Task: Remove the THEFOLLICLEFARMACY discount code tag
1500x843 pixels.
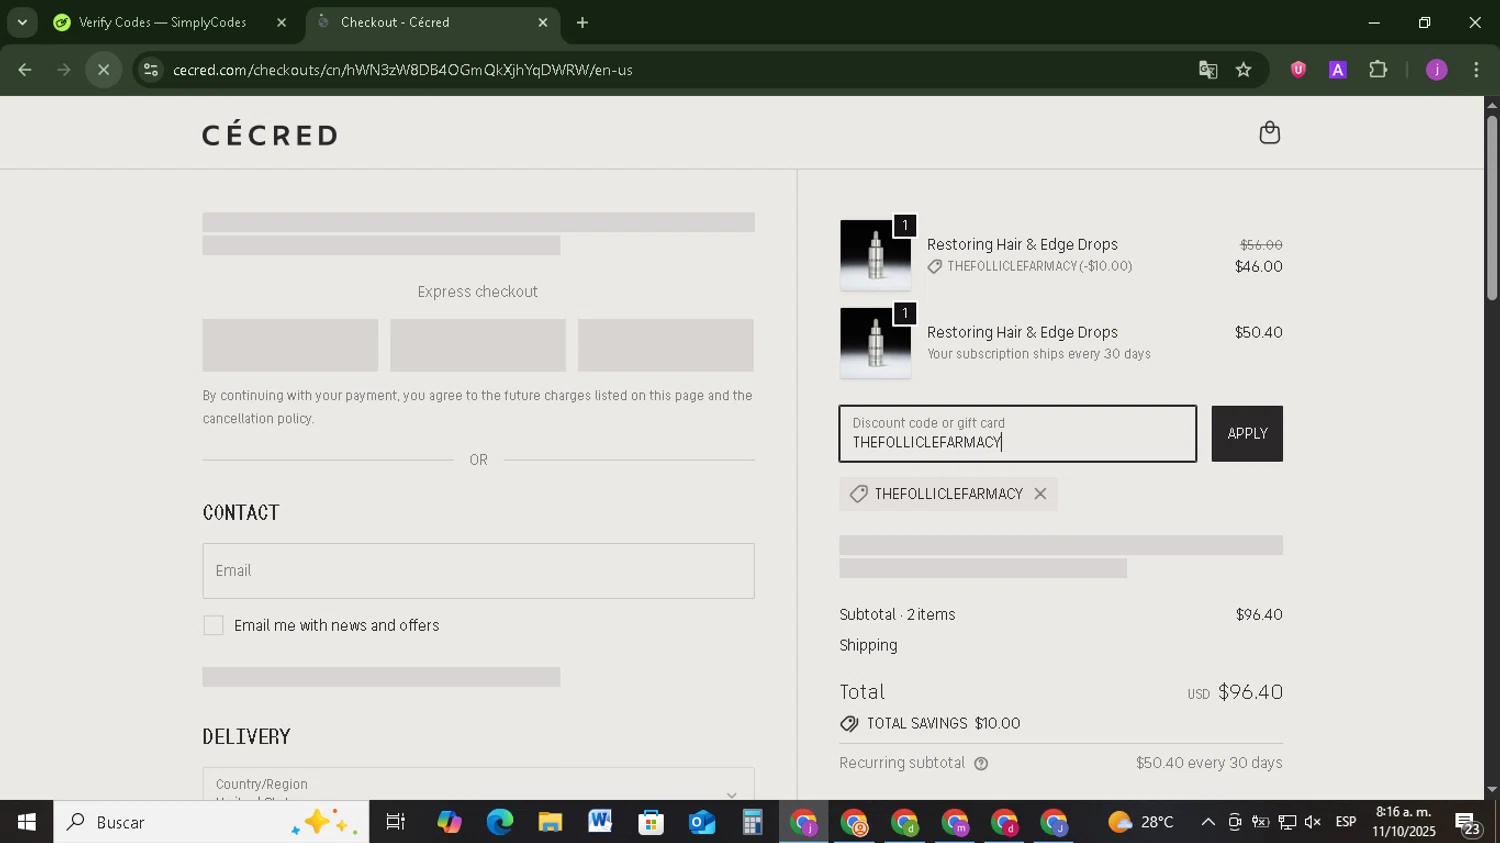Action: [x=1040, y=494]
